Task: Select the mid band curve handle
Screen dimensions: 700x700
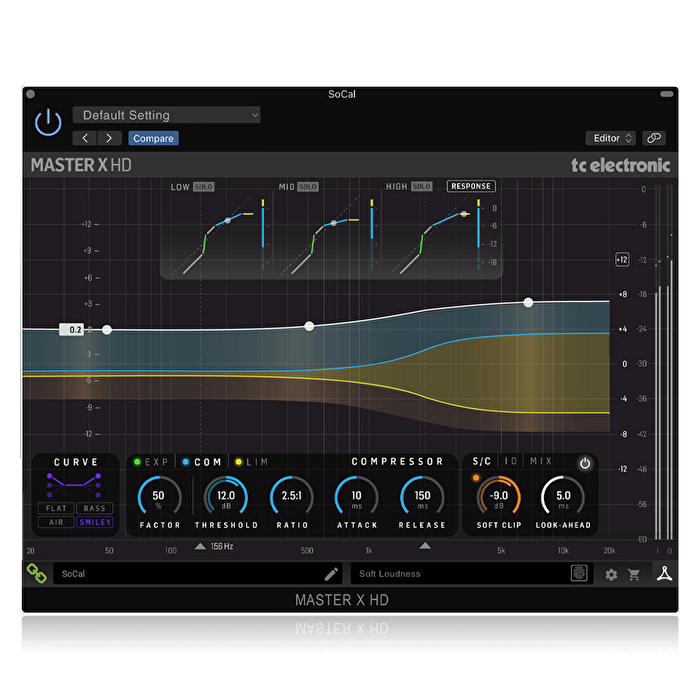Action: 309,326
